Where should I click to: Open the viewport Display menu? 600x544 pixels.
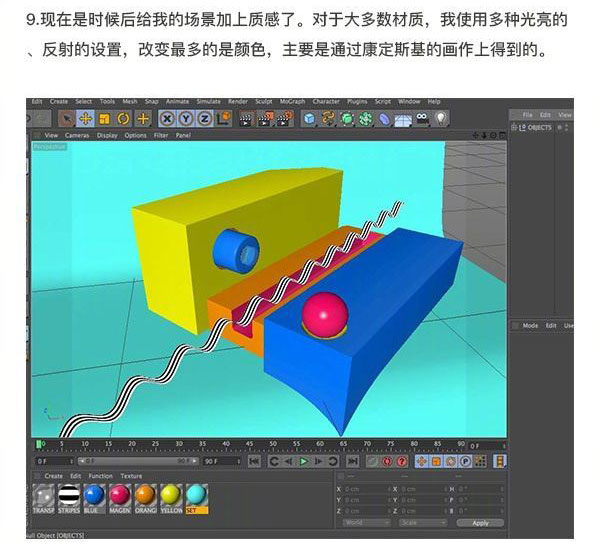click(107, 135)
